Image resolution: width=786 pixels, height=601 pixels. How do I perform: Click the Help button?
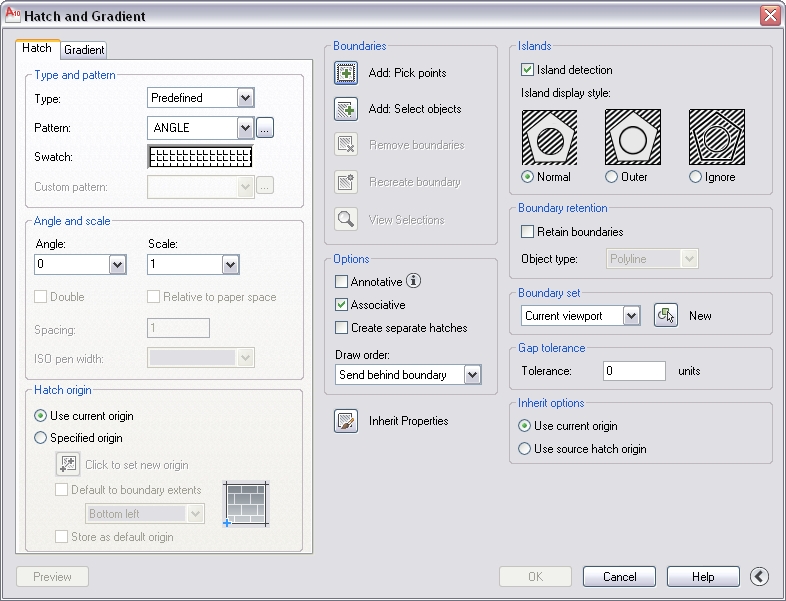point(703,577)
